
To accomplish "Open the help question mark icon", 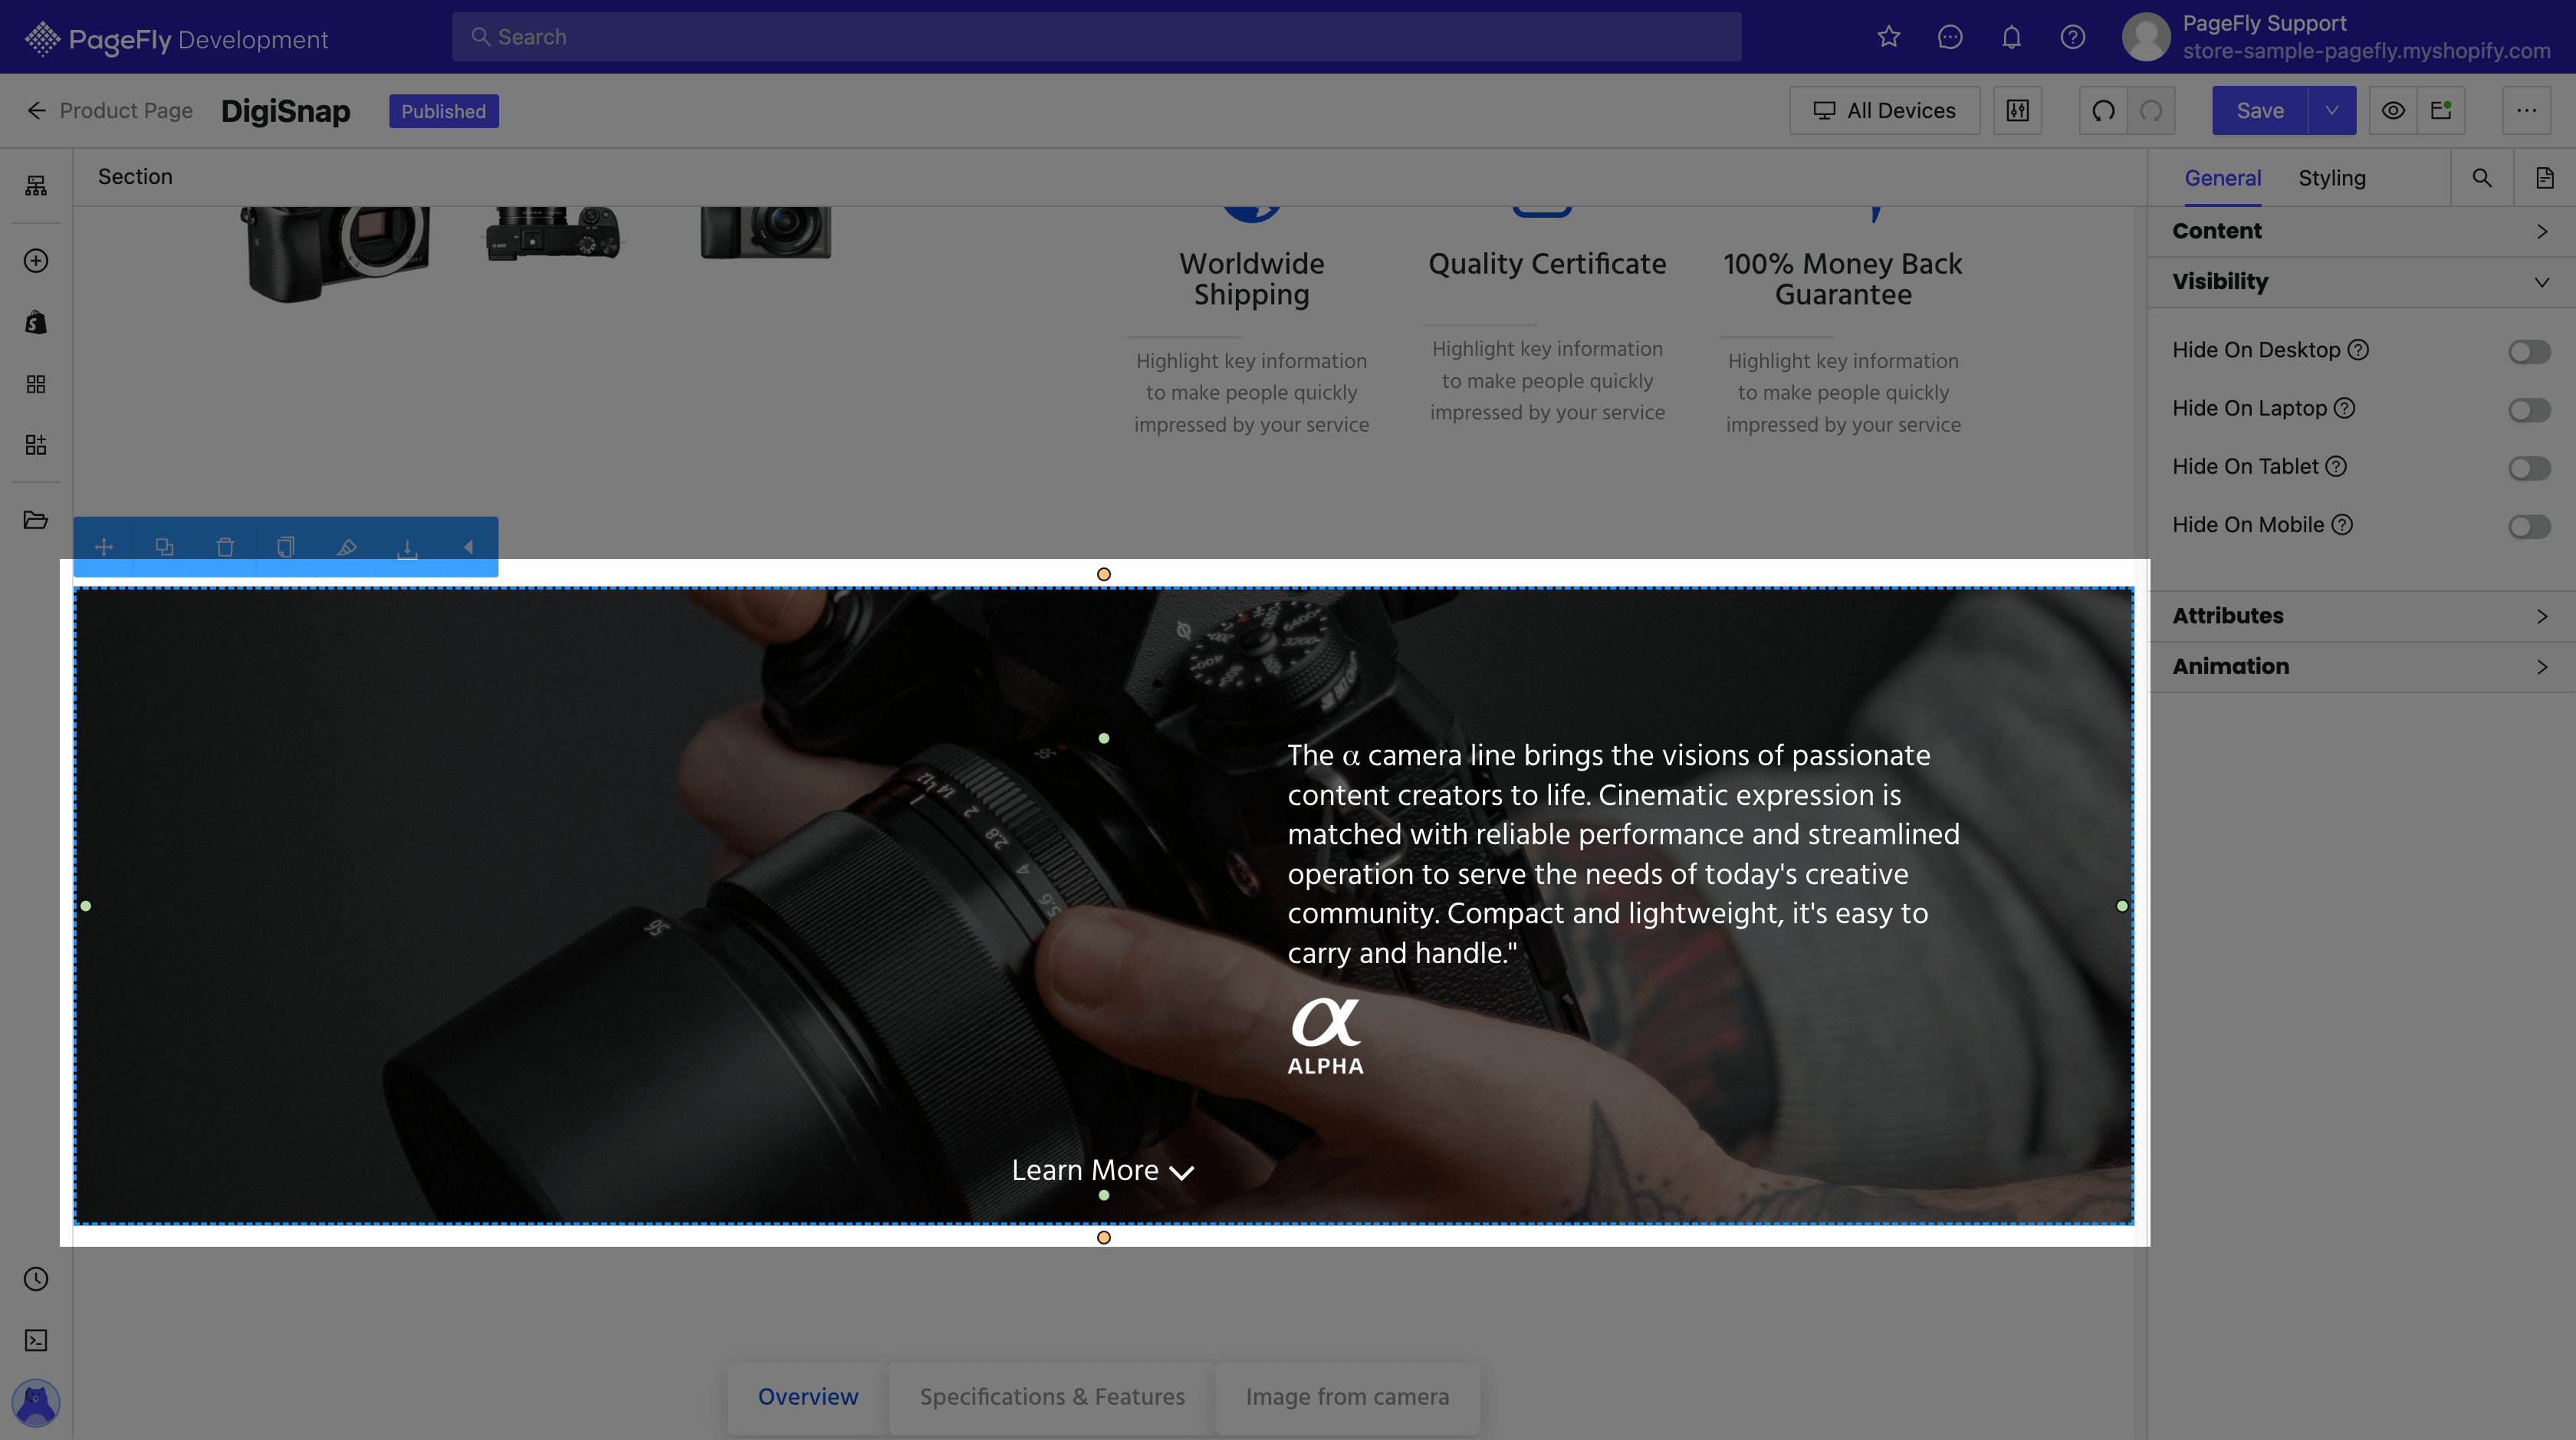I will pos(2073,37).
